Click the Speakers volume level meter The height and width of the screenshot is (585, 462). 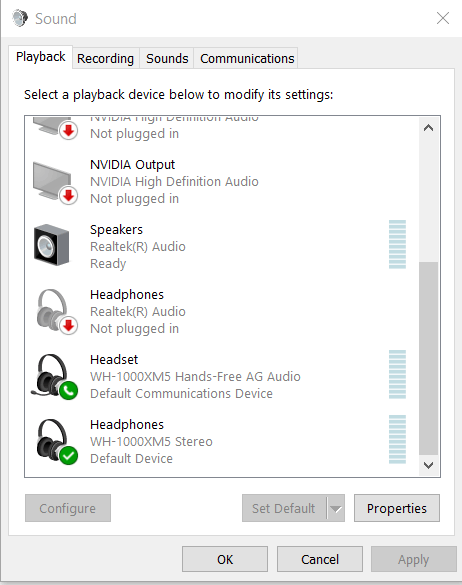coord(397,244)
